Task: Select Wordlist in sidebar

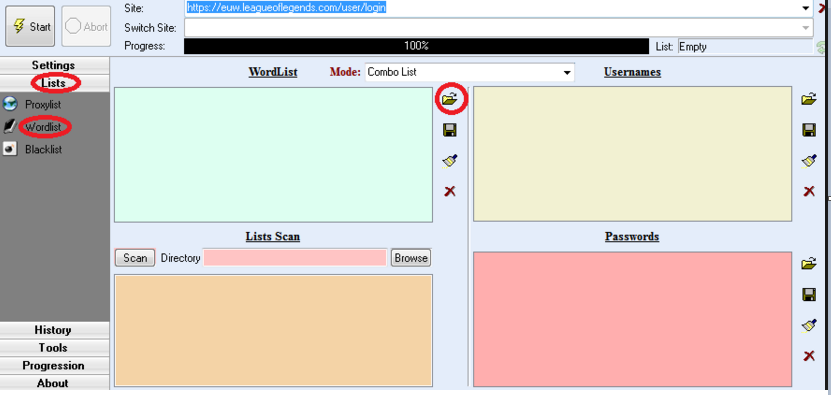Action: (43, 127)
